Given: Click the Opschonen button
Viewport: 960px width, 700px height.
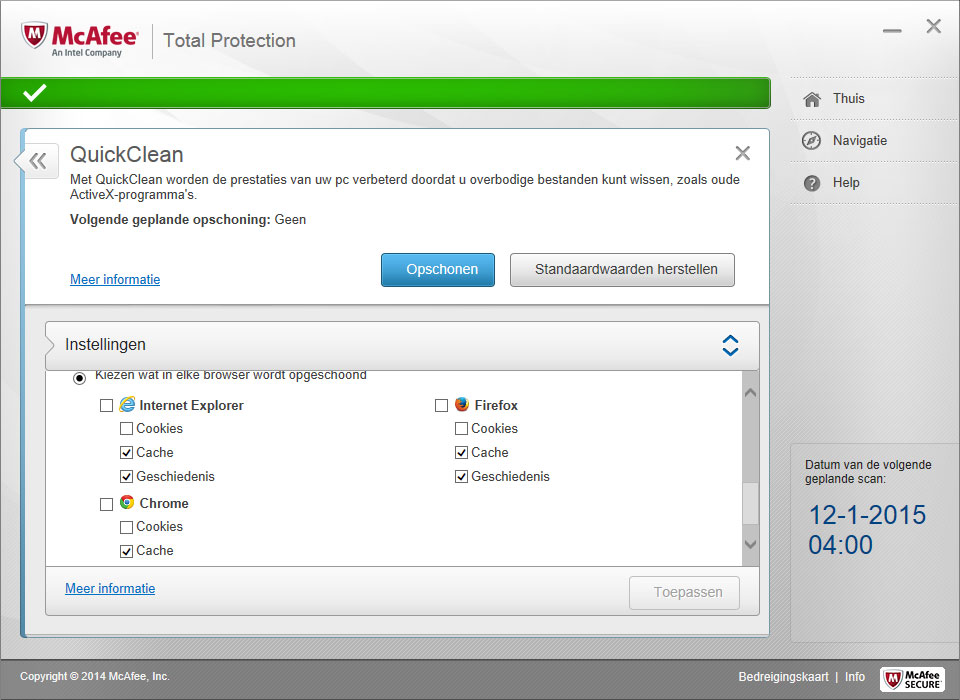Looking at the screenshot, I should [x=438, y=269].
